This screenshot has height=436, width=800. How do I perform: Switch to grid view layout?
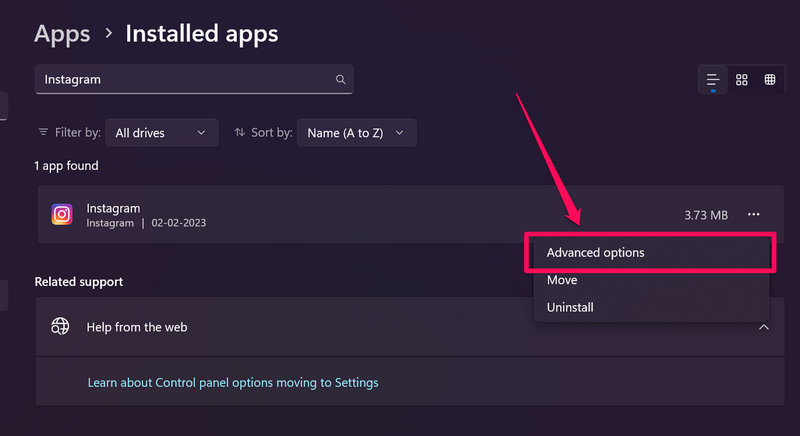(x=742, y=80)
